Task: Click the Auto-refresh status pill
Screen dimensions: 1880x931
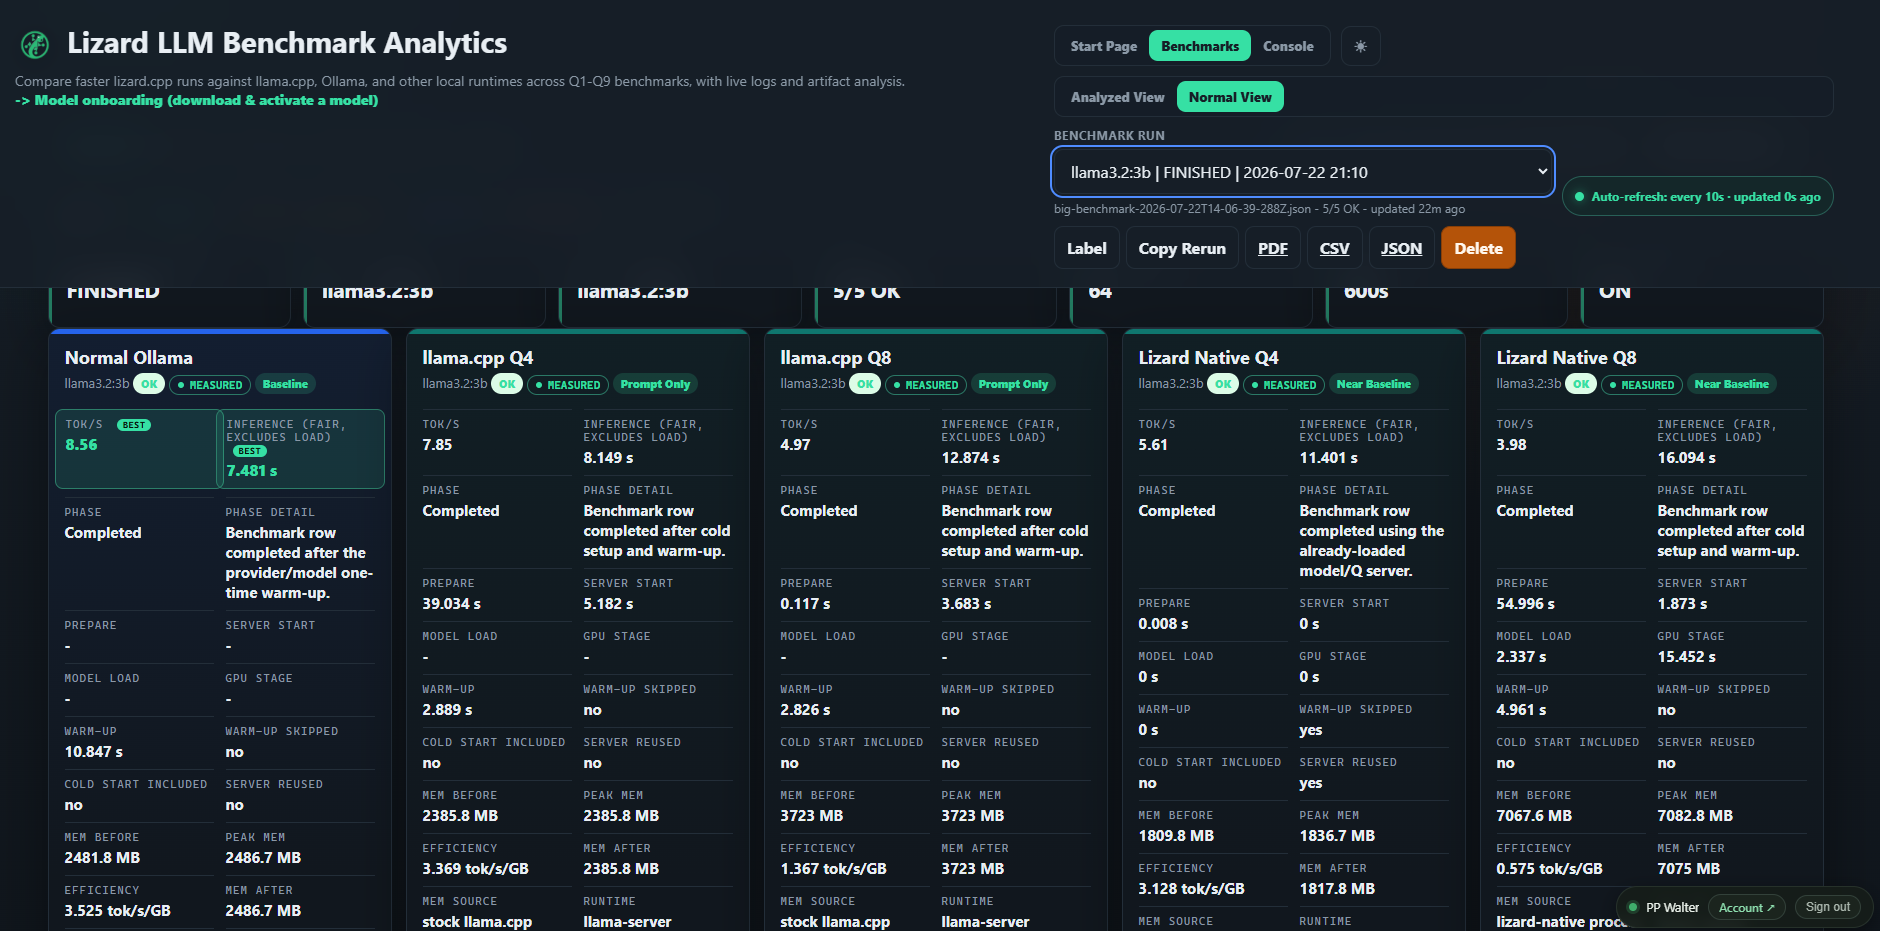Action: (x=1697, y=196)
